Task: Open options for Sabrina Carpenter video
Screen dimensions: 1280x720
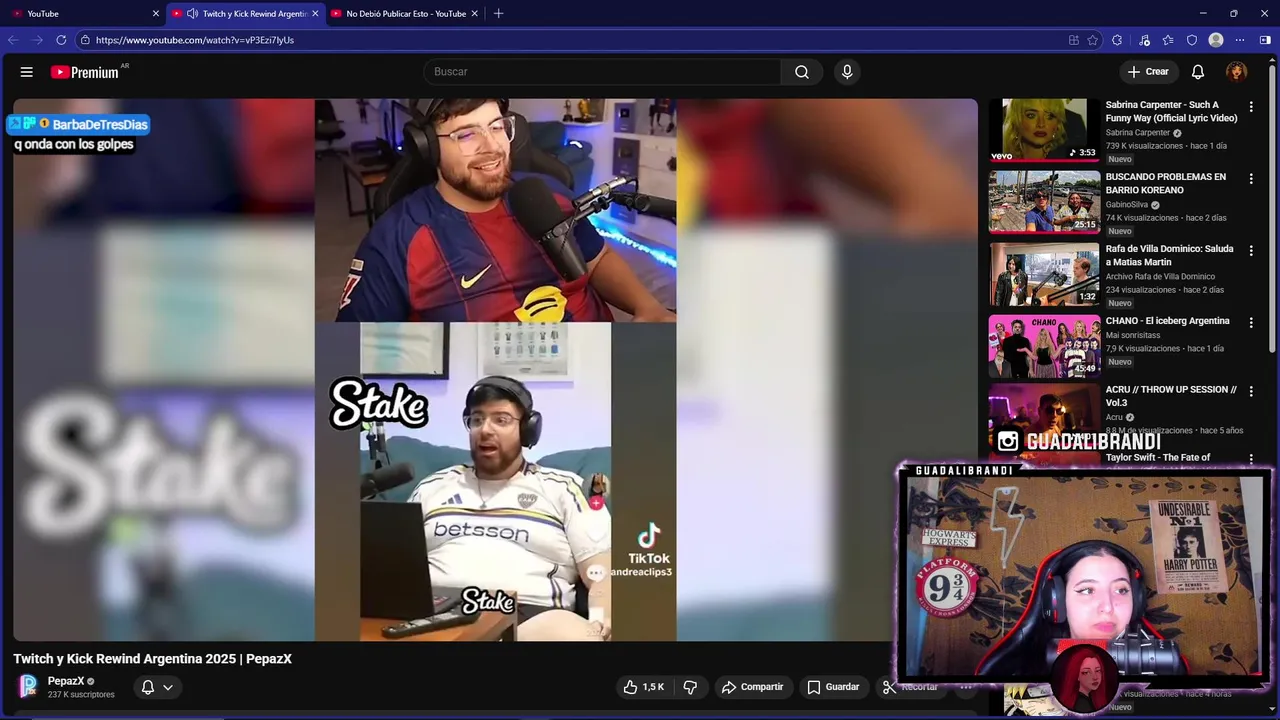Action: (x=1251, y=106)
